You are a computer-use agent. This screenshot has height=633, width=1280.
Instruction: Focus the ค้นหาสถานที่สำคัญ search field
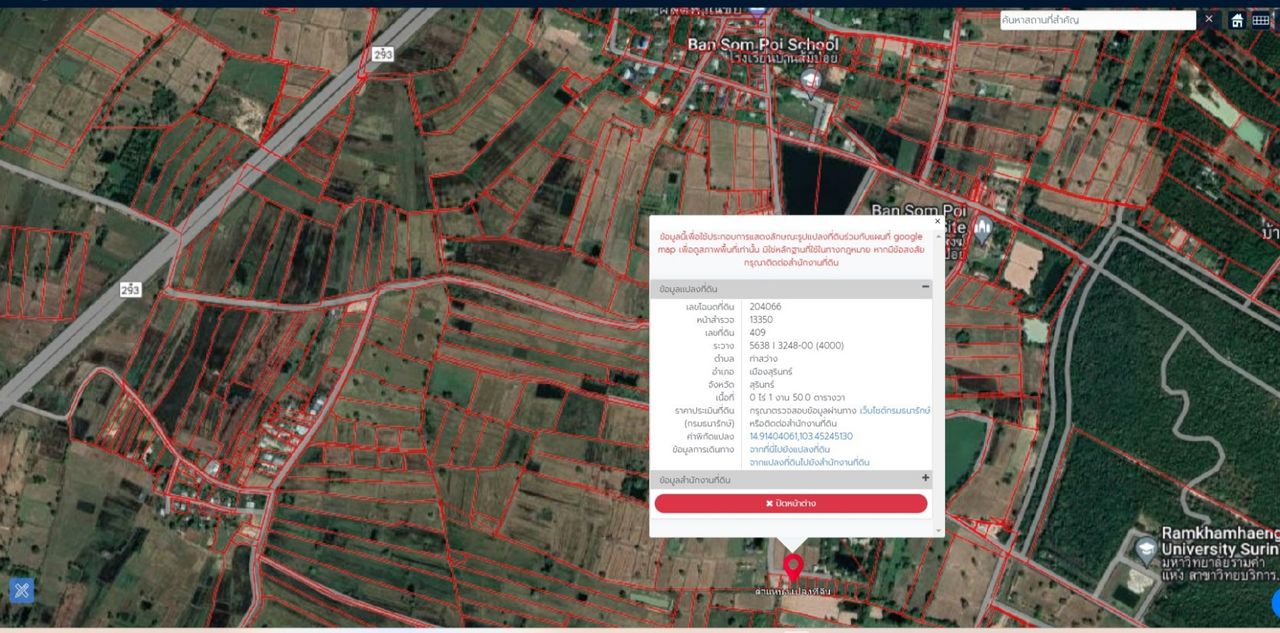(x=1097, y=20)
